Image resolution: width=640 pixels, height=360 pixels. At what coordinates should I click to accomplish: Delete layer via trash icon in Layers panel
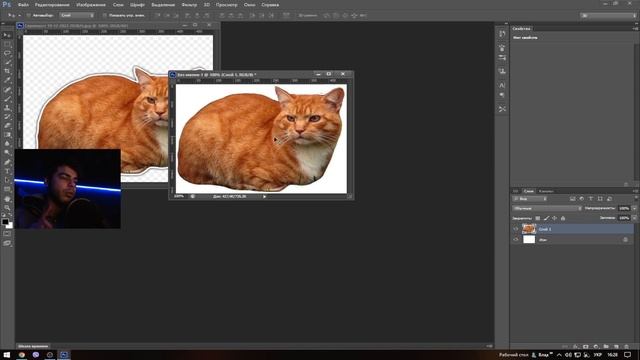tap(627, 347)
